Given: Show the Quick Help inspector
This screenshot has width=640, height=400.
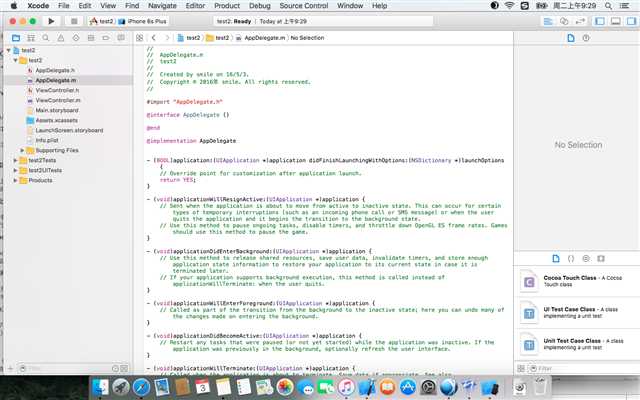Looking at the screenshot, I should [x=587, y=38].
